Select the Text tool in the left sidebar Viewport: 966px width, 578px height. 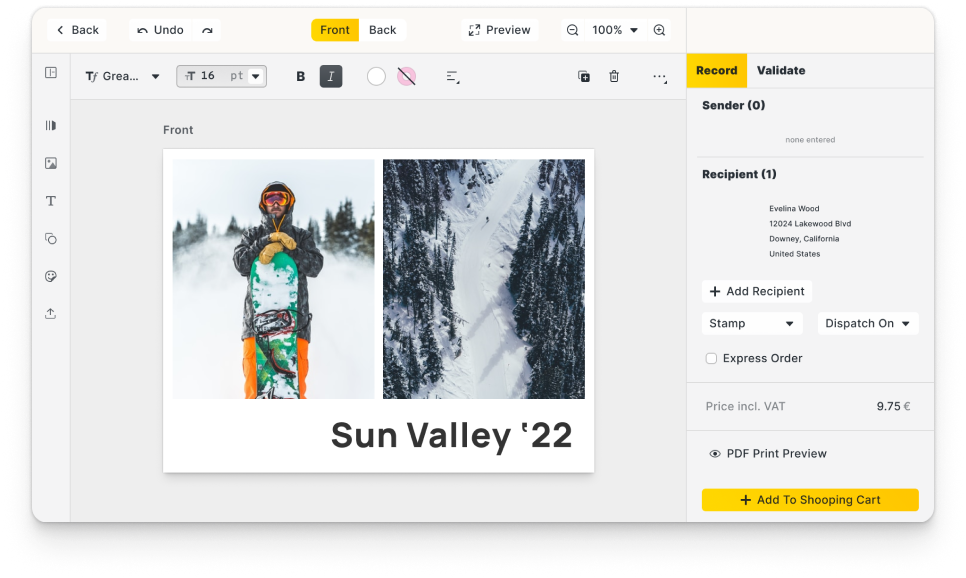(x=50, y=200)
